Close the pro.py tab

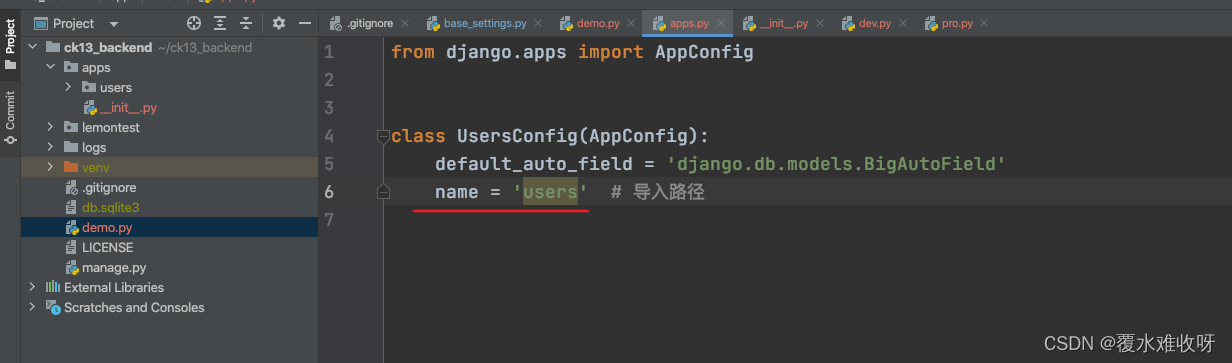[985, 23]
